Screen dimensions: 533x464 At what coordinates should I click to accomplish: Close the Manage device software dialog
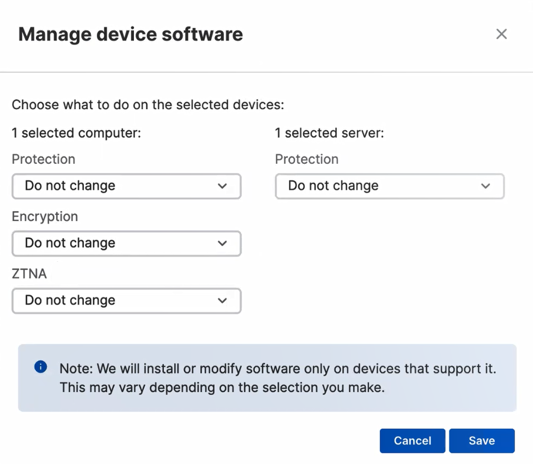[x=501, y=34]
